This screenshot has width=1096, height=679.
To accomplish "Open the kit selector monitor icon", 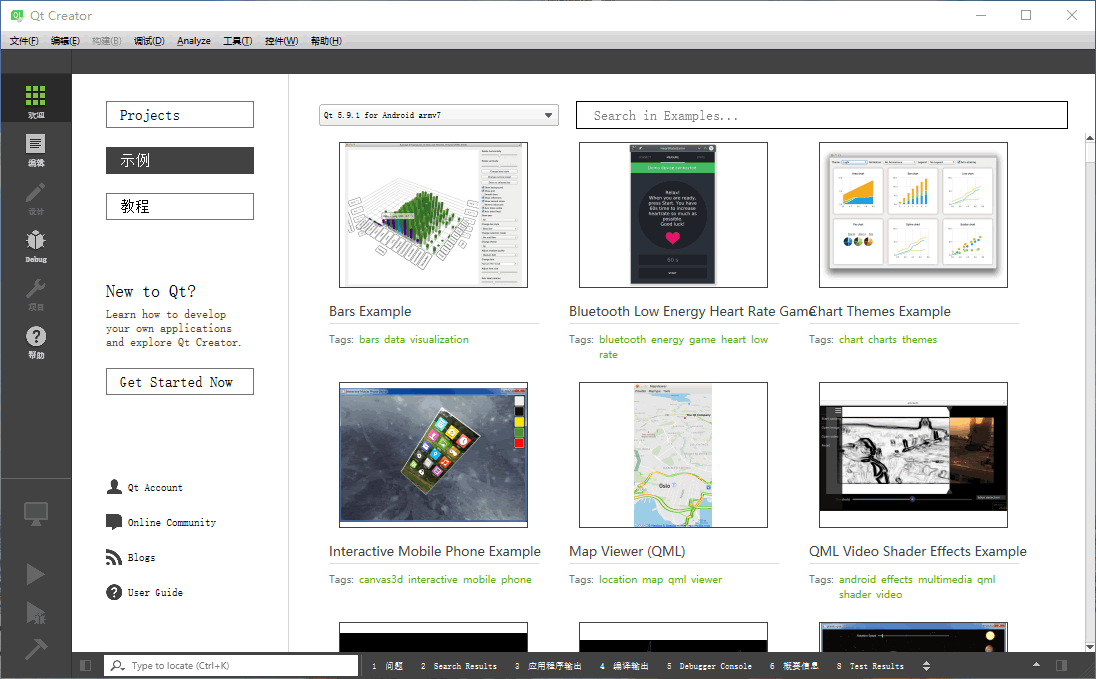I will 36,514.
